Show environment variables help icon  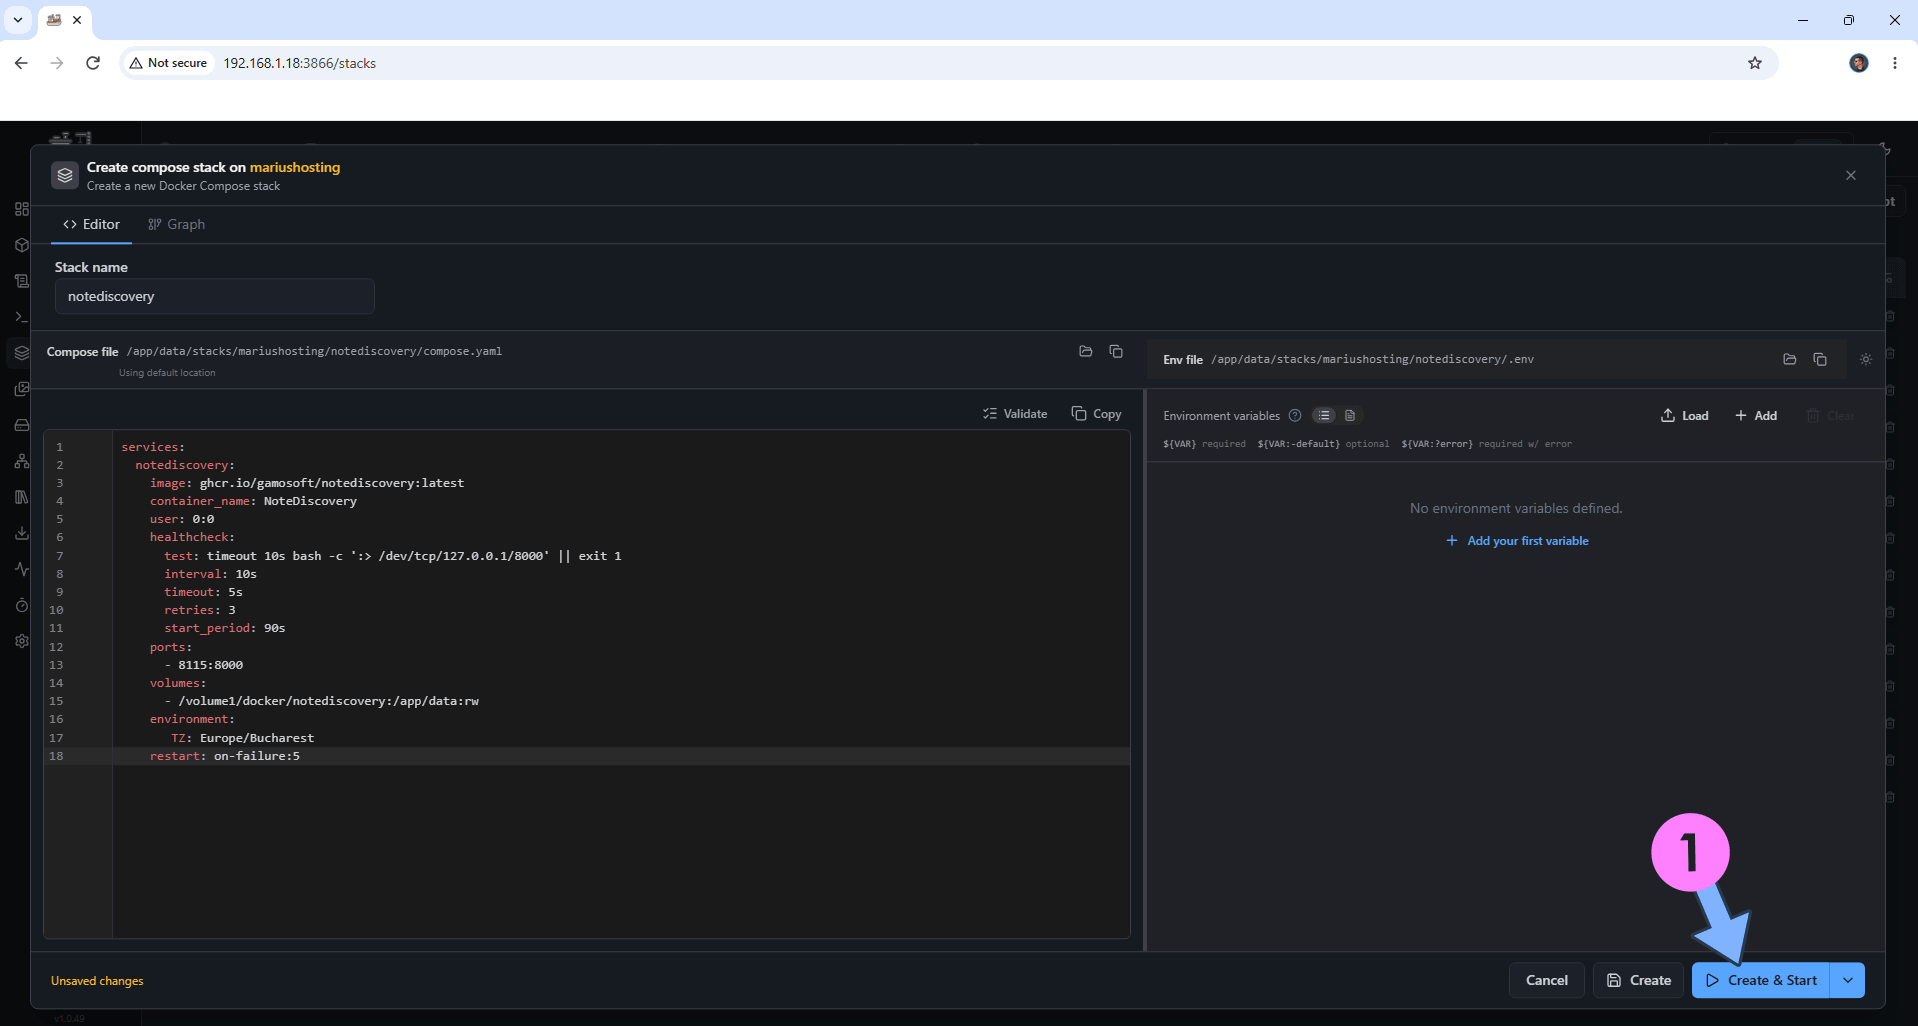pos(1295,415)
